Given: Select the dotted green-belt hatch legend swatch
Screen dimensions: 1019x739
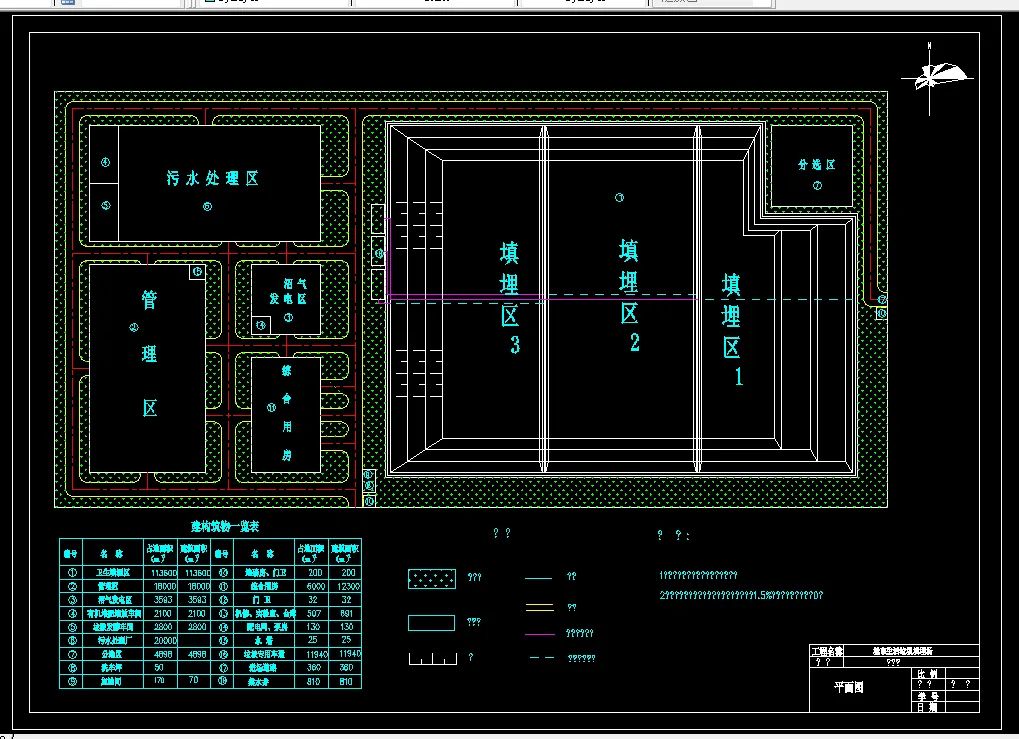Looking at the screenshot, I should pyautogui.click(x=432, y=578).
